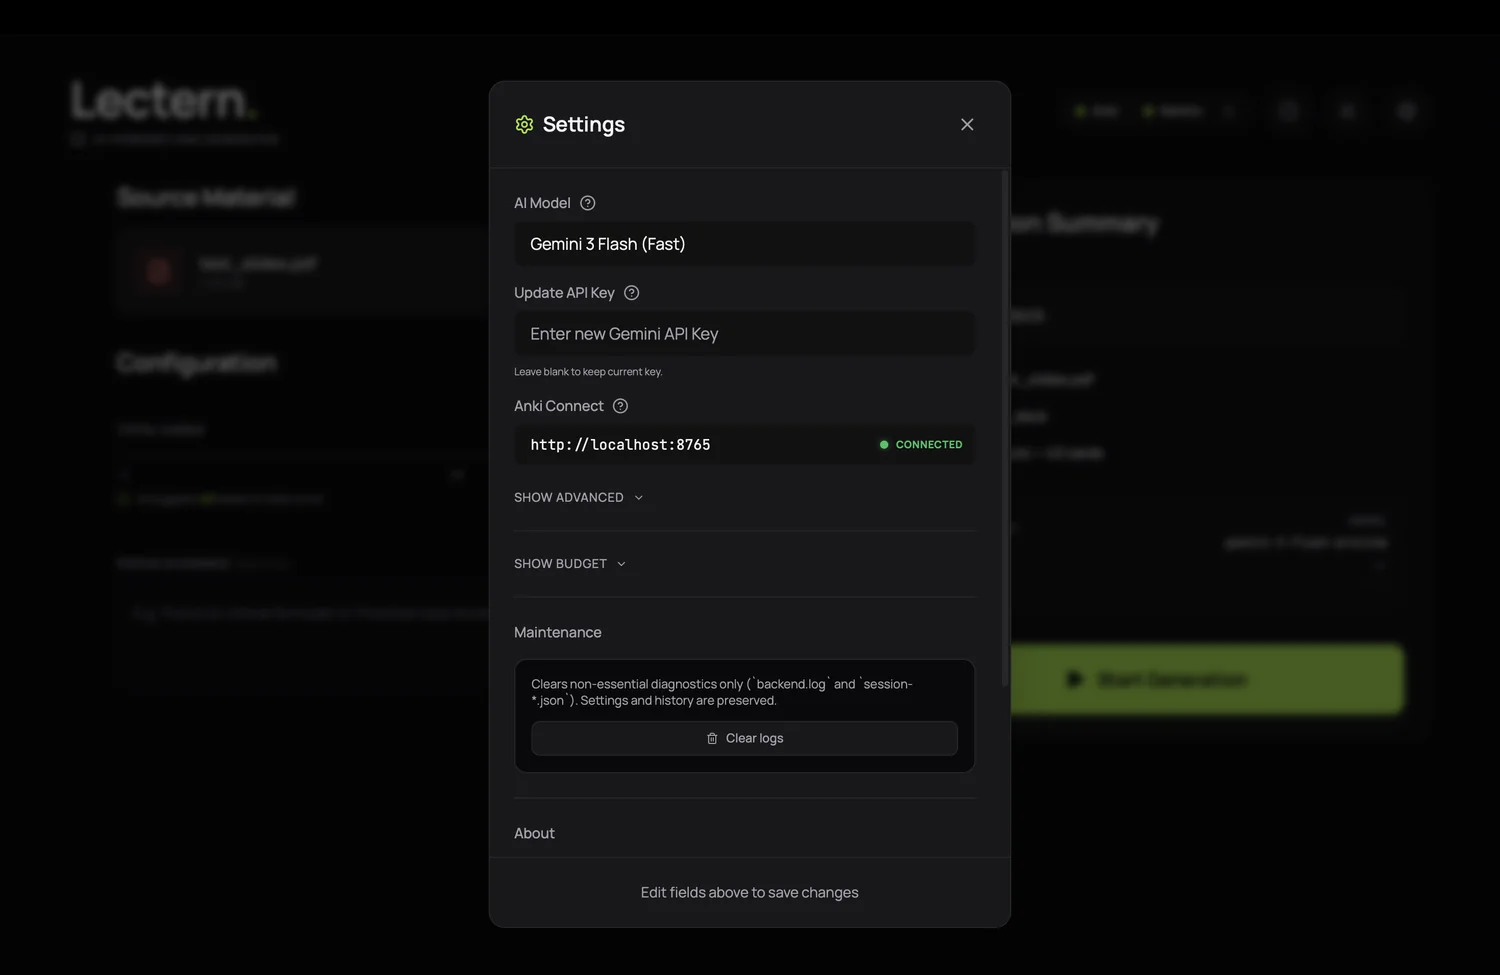Screen dimensions: 1500x975
Task: Click the Show Budget chevron arrow
Action: [621, 564]
